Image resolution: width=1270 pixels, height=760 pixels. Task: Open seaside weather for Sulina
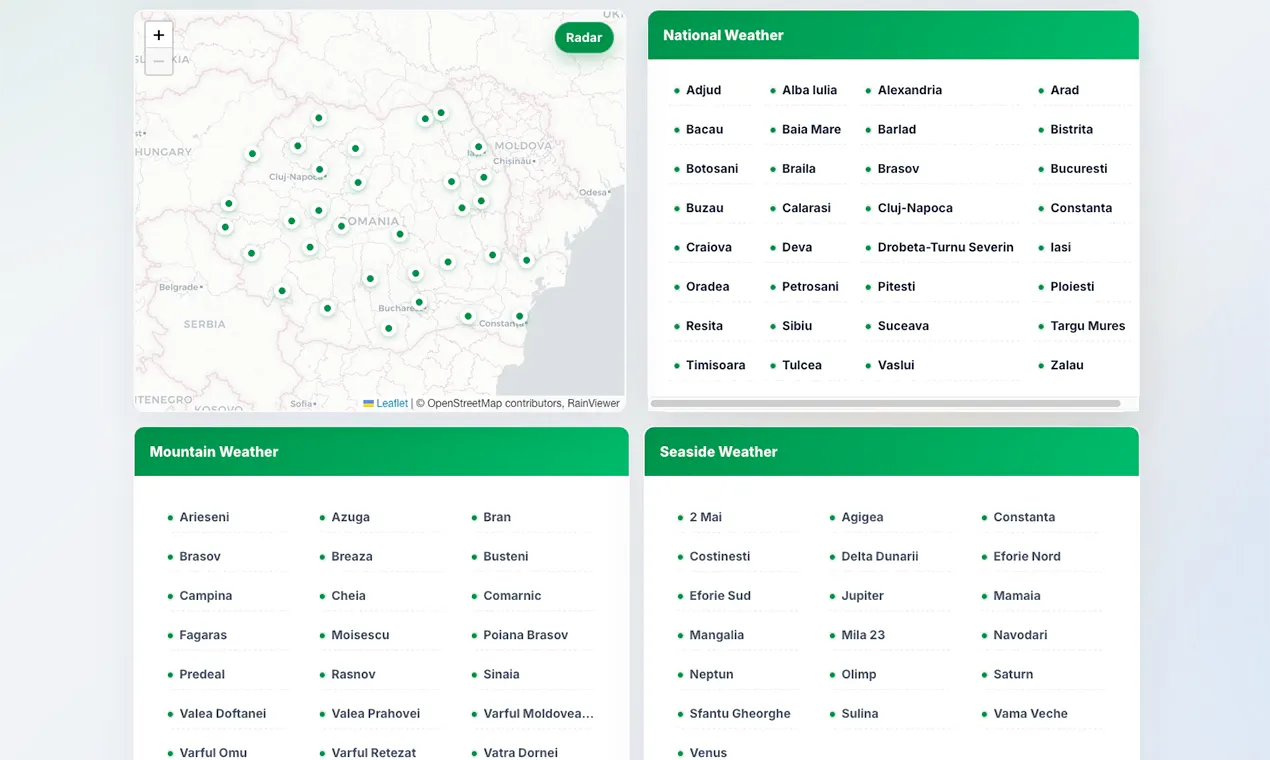pos(860,714)
